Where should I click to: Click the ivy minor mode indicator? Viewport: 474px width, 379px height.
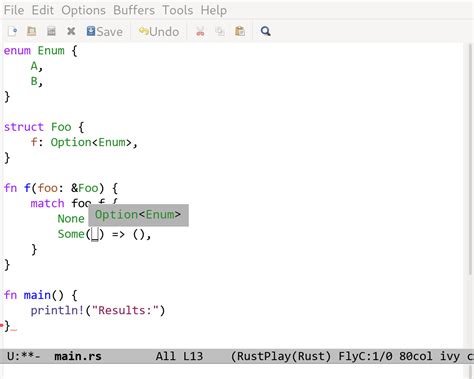point(450,356)
